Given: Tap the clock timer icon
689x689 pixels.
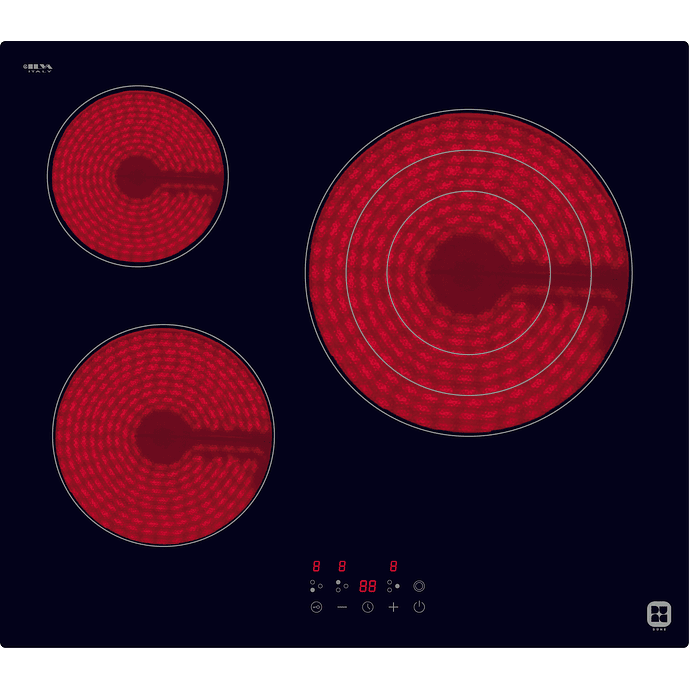Looking at the screenshot, I should [367, 607].
